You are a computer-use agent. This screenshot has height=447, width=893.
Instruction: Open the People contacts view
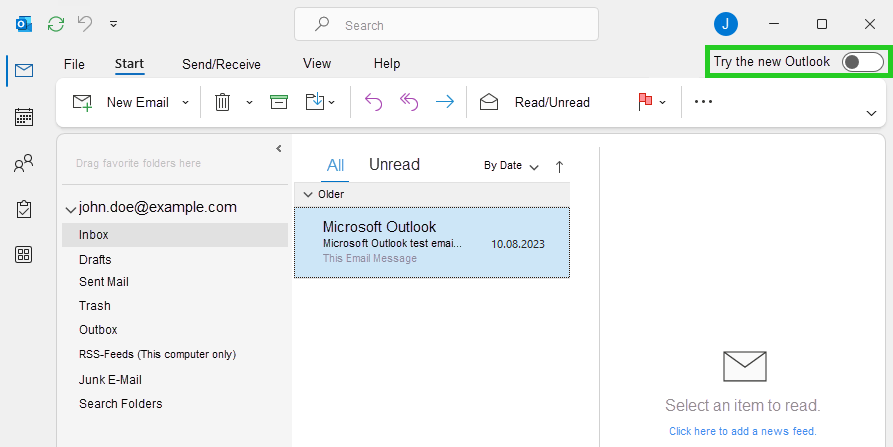[x=24, y=163]
